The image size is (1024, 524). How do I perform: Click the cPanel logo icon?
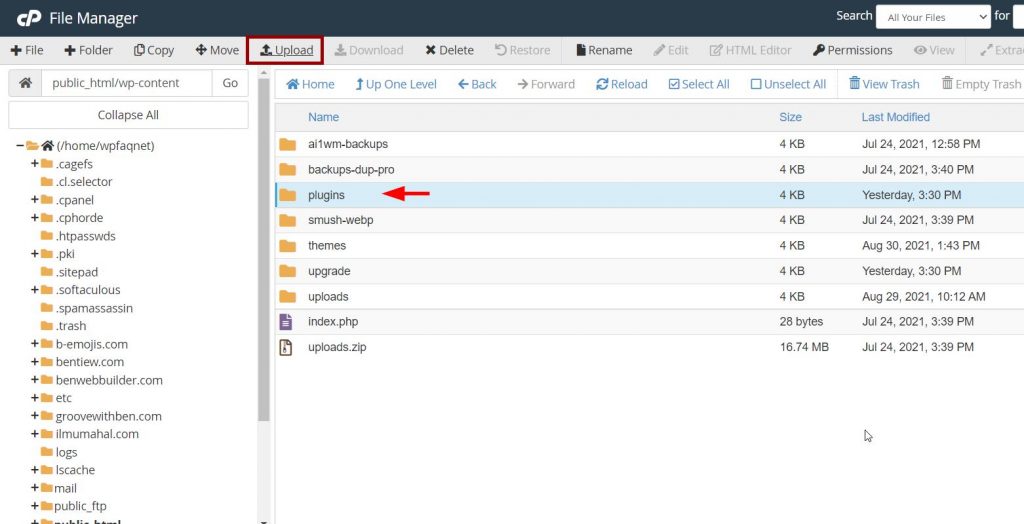coord(29,18)
